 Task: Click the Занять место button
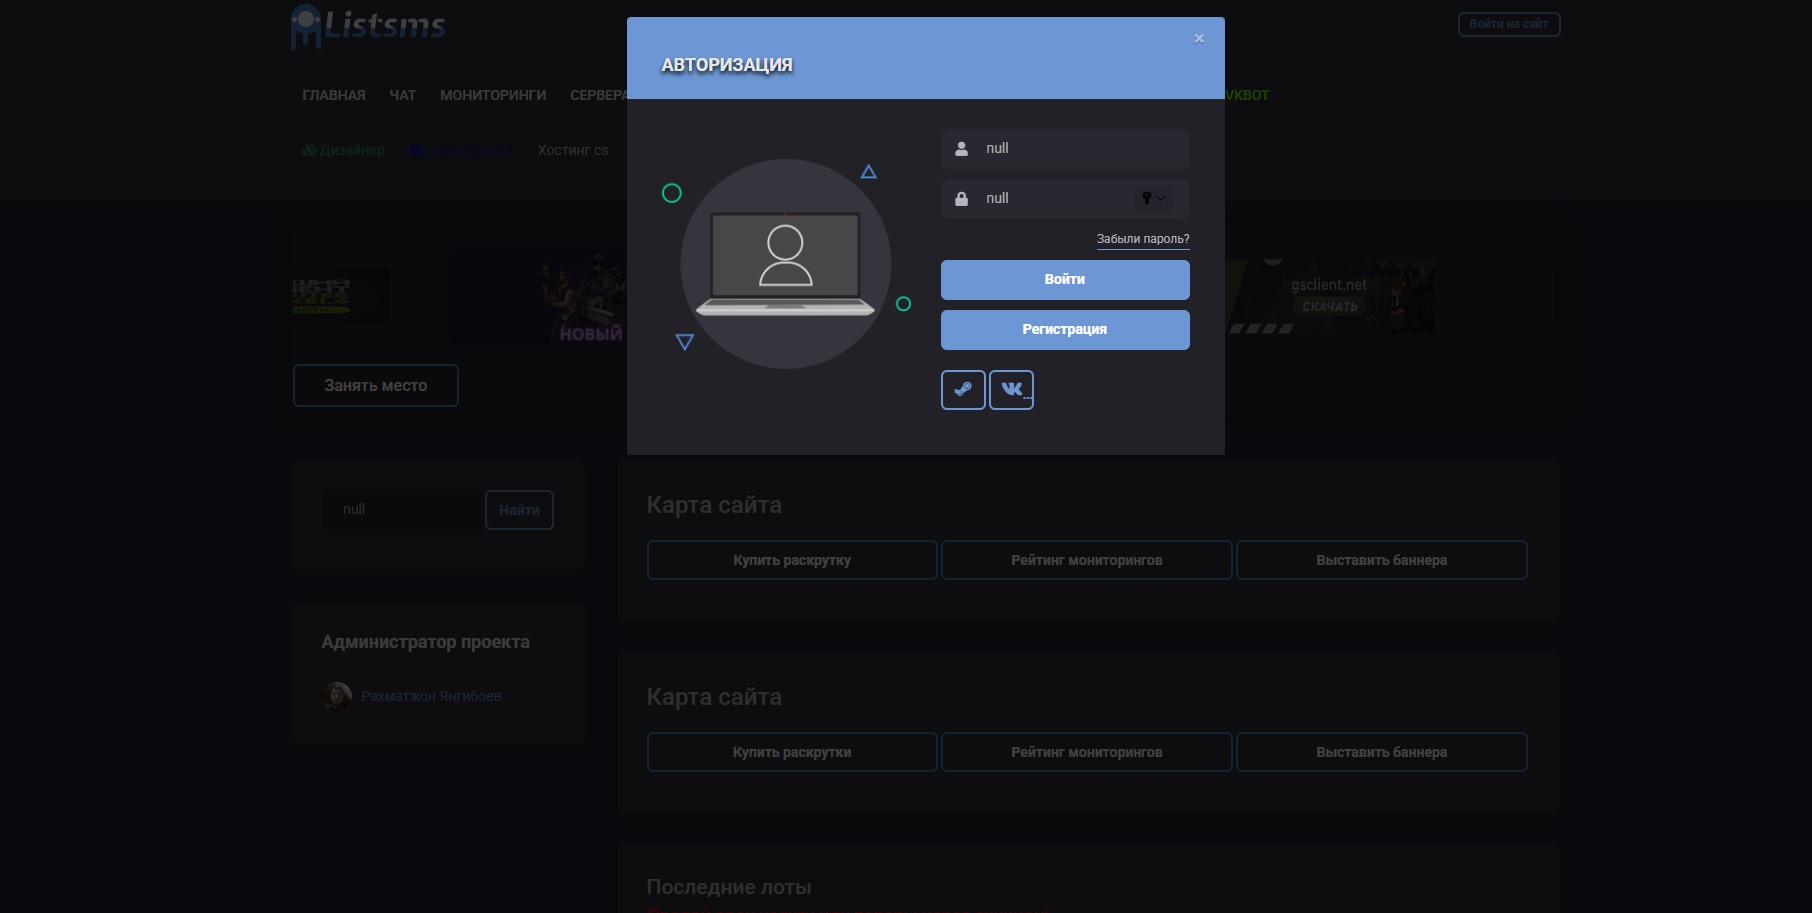pyautogui.click(x=376, y=385)
